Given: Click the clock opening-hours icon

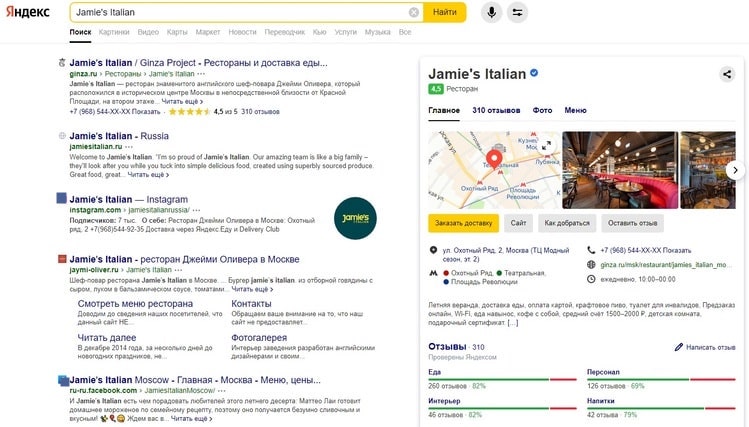Looking at the screenshot, I should (x=591, y=279).
